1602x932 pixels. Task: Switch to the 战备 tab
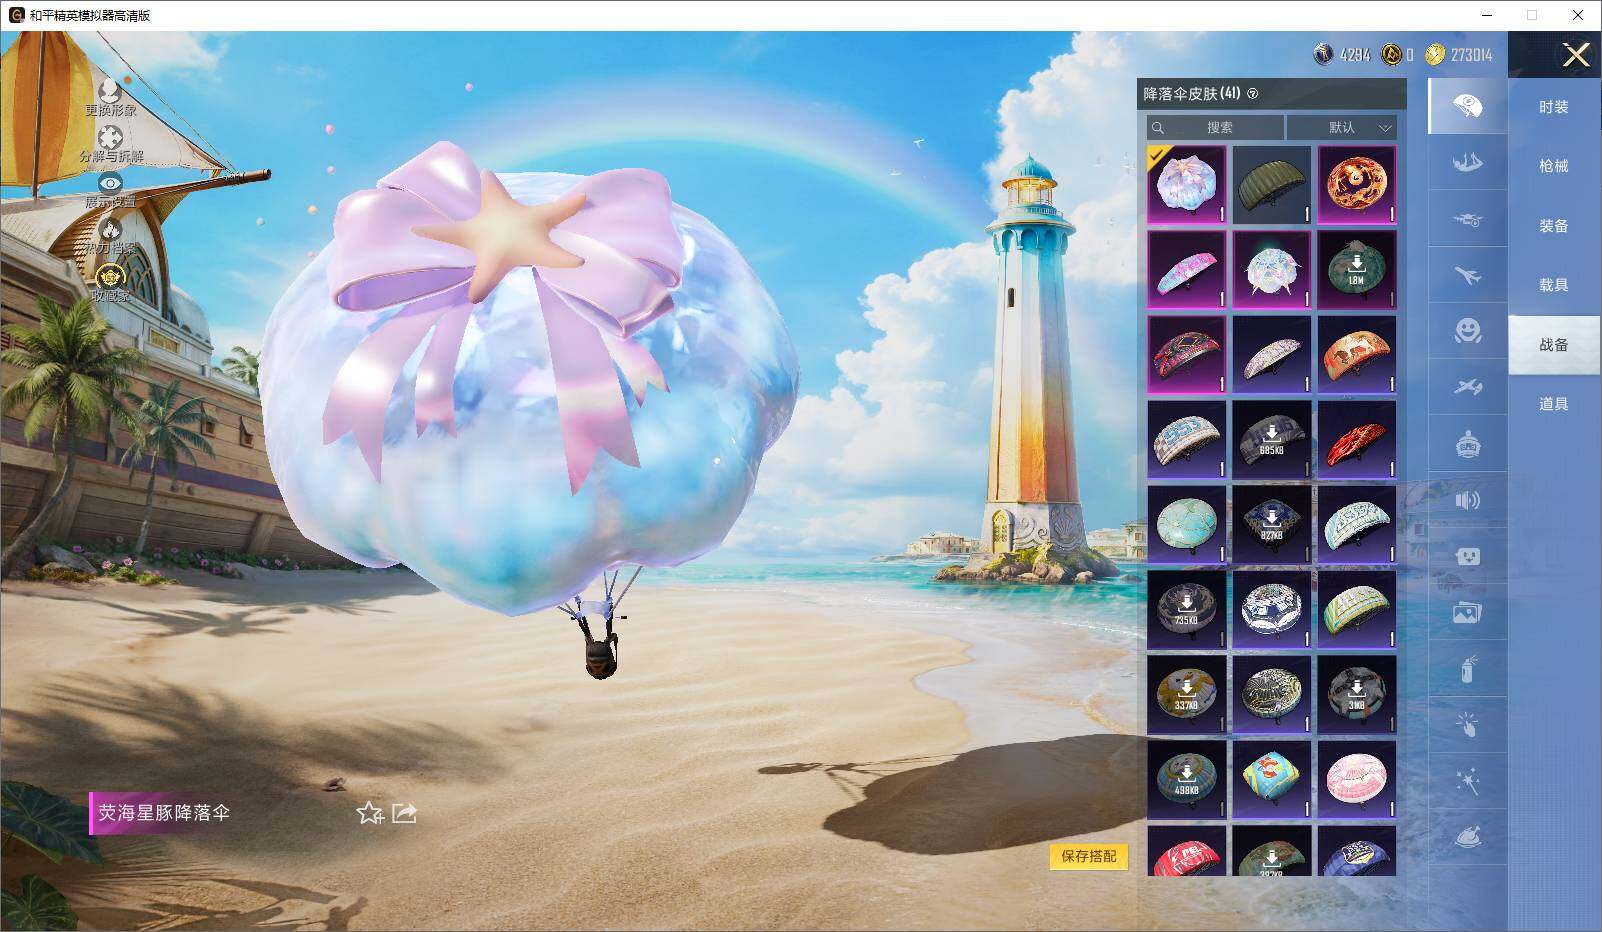point(1554,345)
